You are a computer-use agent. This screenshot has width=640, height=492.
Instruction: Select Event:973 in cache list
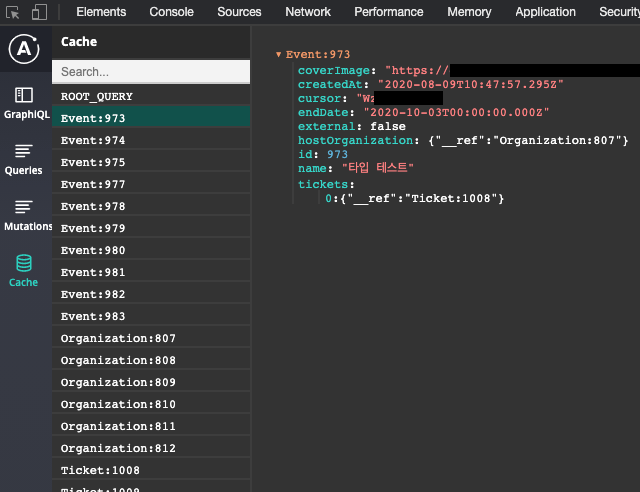pyautogui.click(x=151, y=118)
